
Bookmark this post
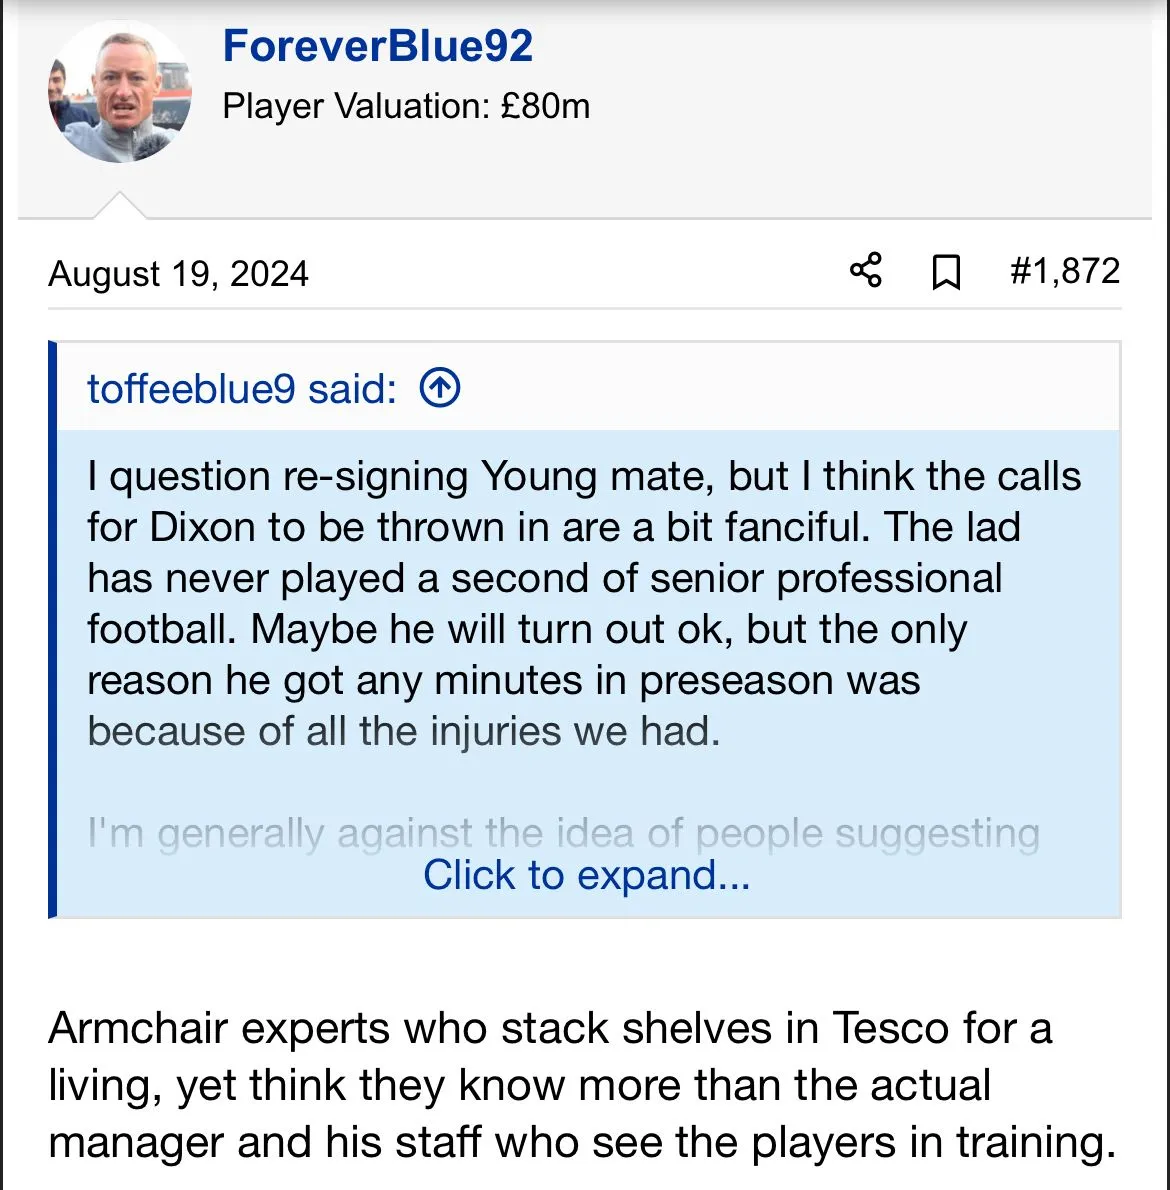(x=945, y=272)
